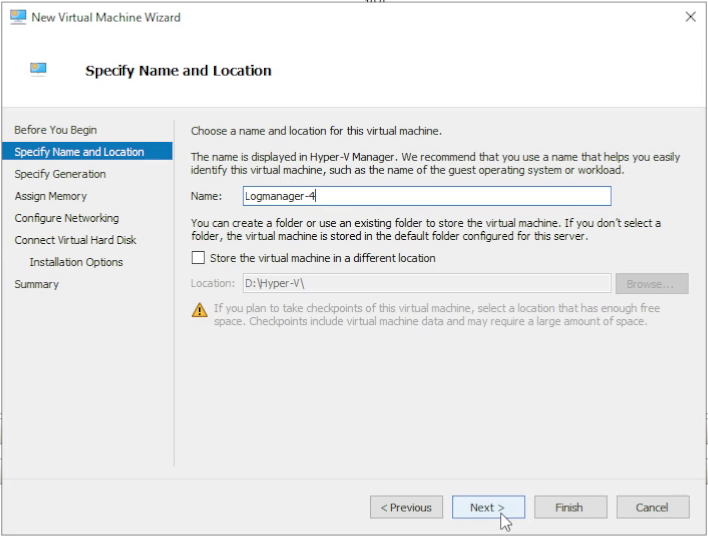View the Summary step
The width and height of the screenshot is (708, 536).
tap(37, 284)
